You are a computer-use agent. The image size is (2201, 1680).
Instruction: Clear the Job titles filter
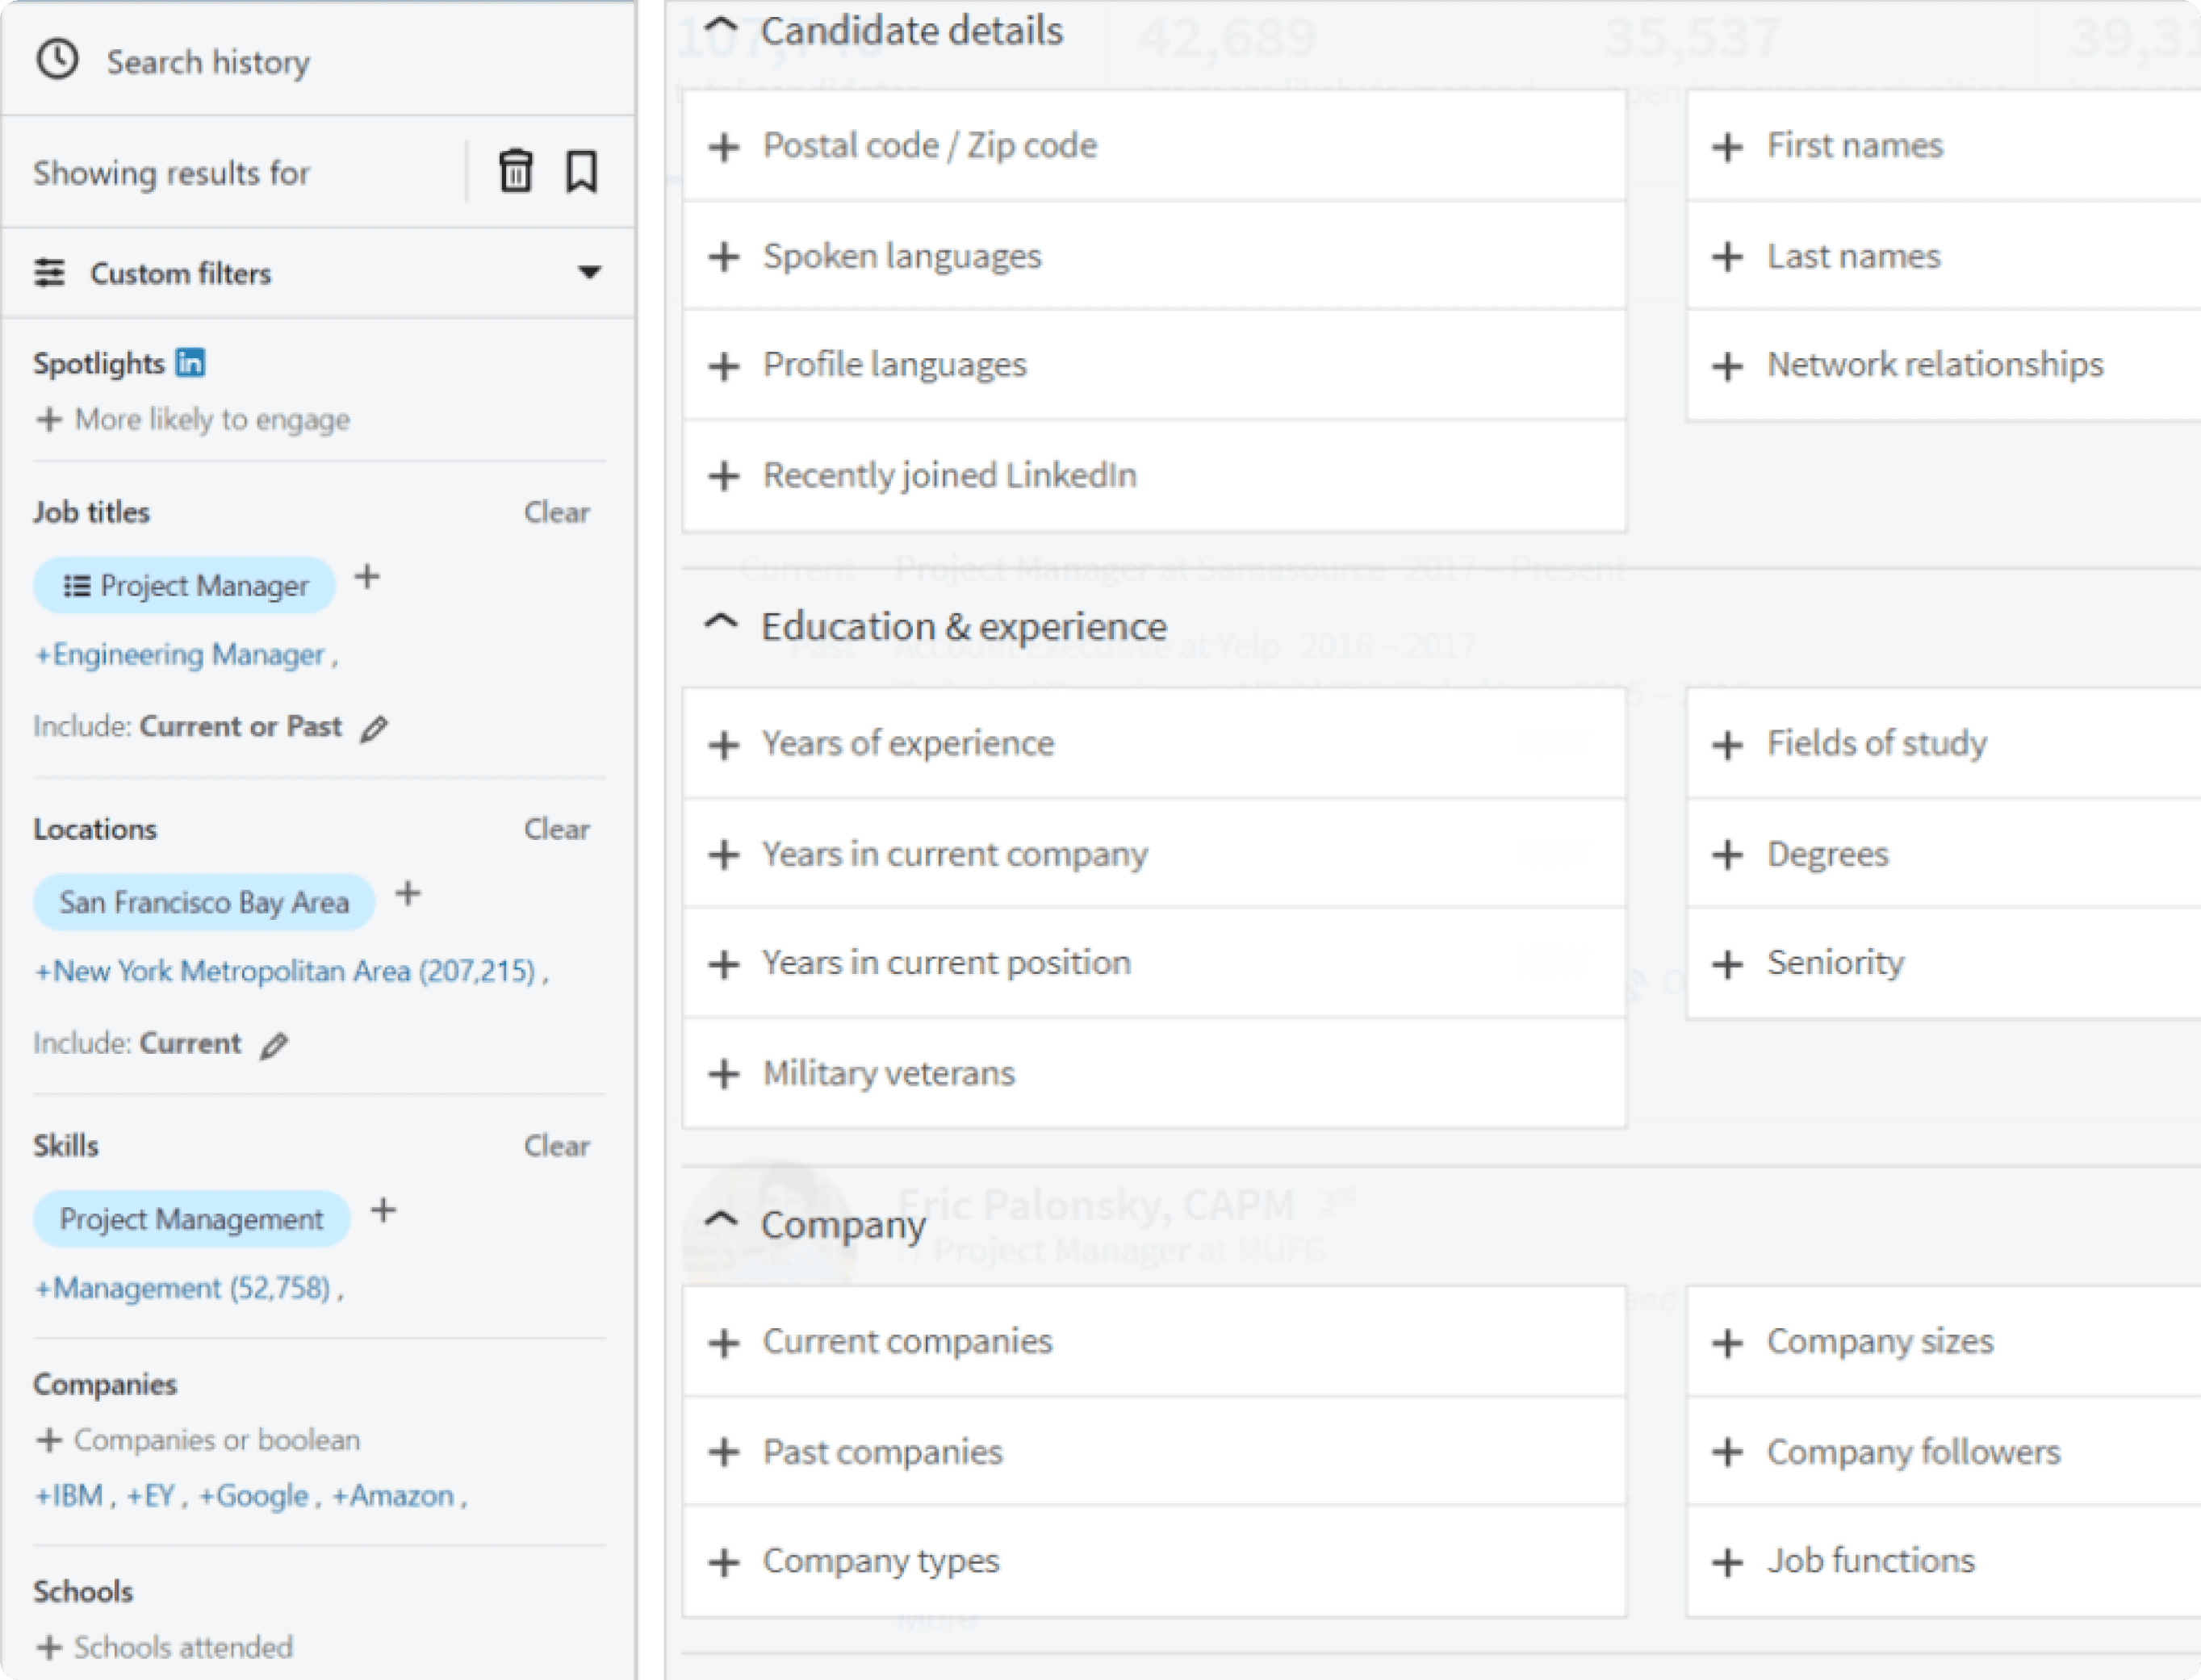pos(556,512)
